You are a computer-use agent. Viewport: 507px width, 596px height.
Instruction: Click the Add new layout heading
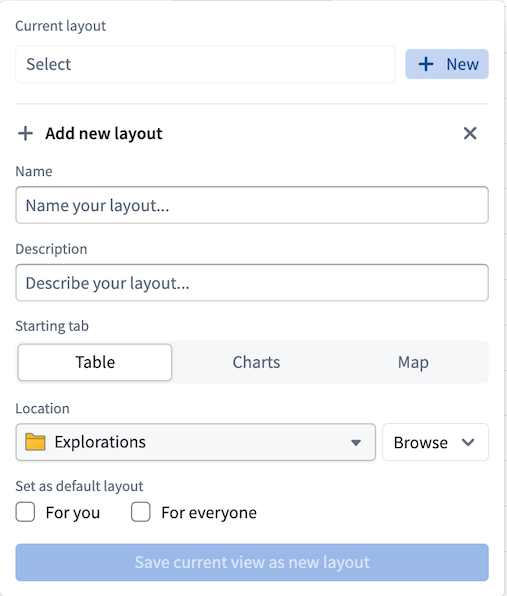pos(104,134)
